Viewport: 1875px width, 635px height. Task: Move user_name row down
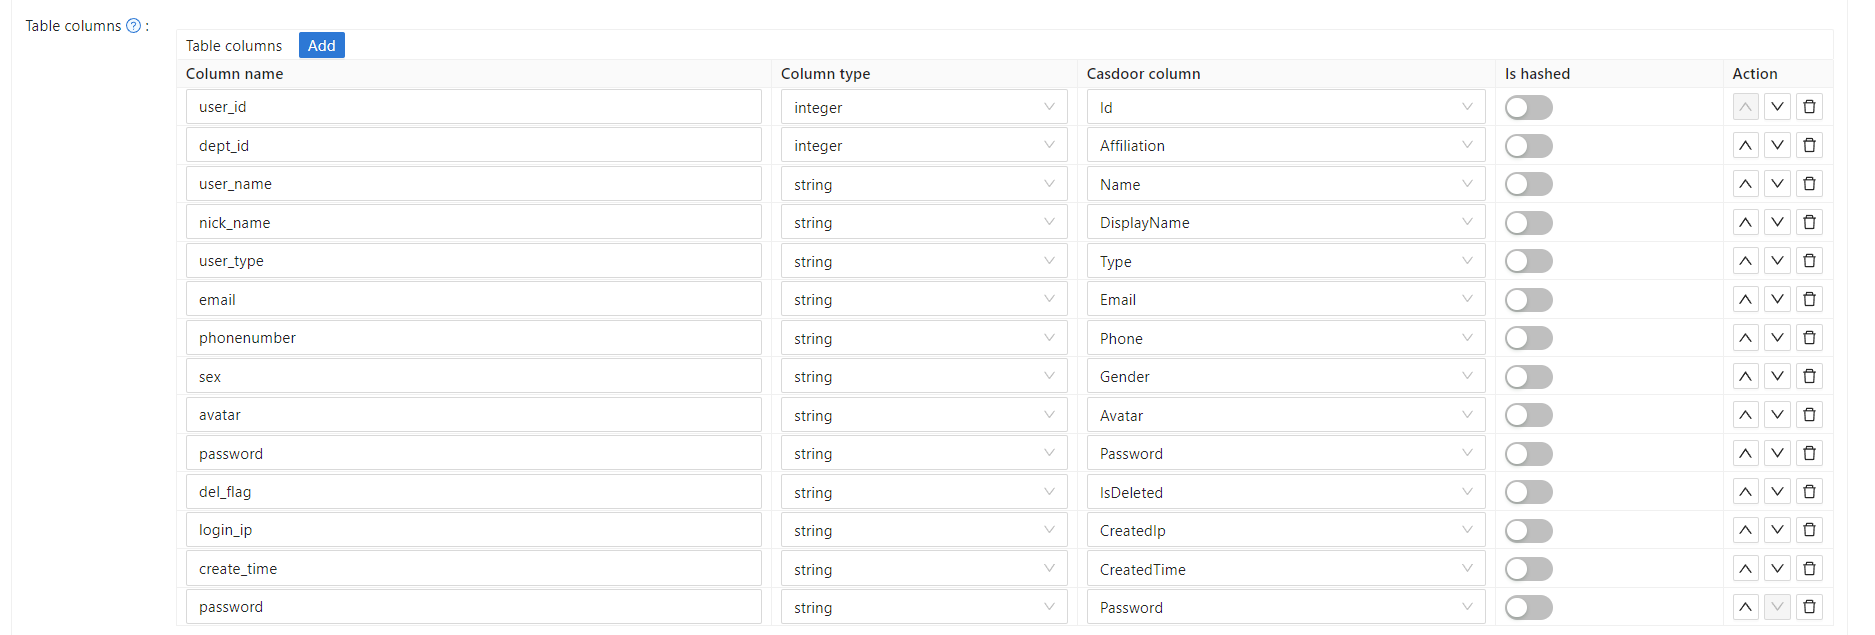[x=1777, y=184]
